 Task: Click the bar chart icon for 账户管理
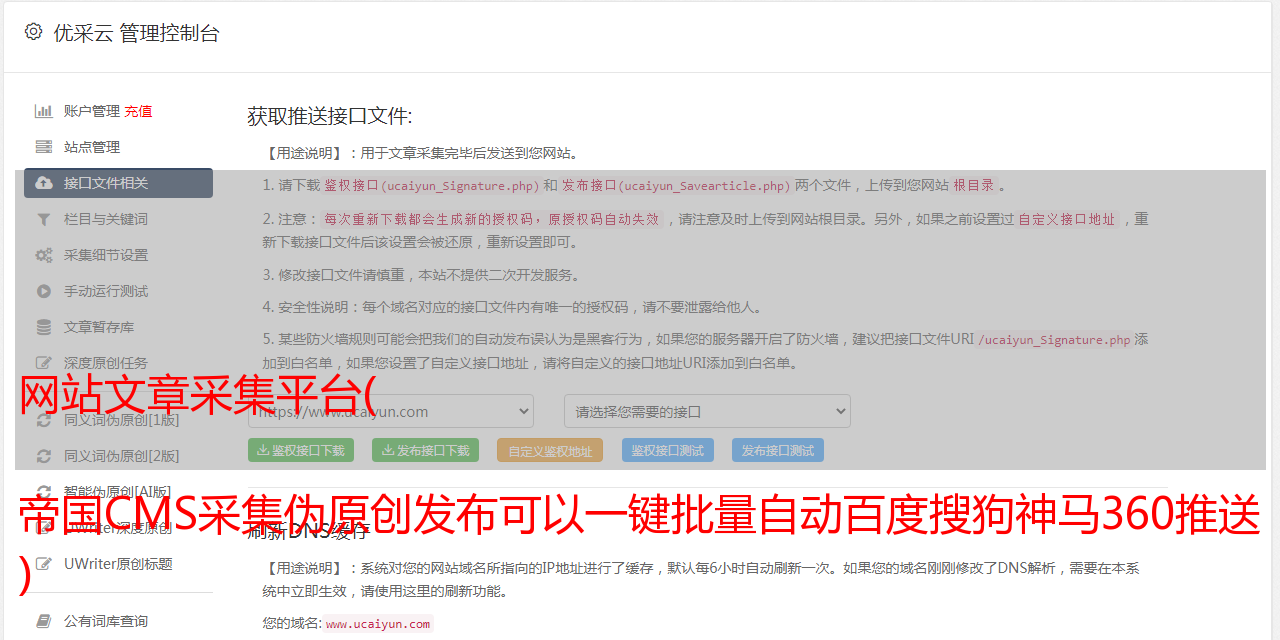coord(44,111)
